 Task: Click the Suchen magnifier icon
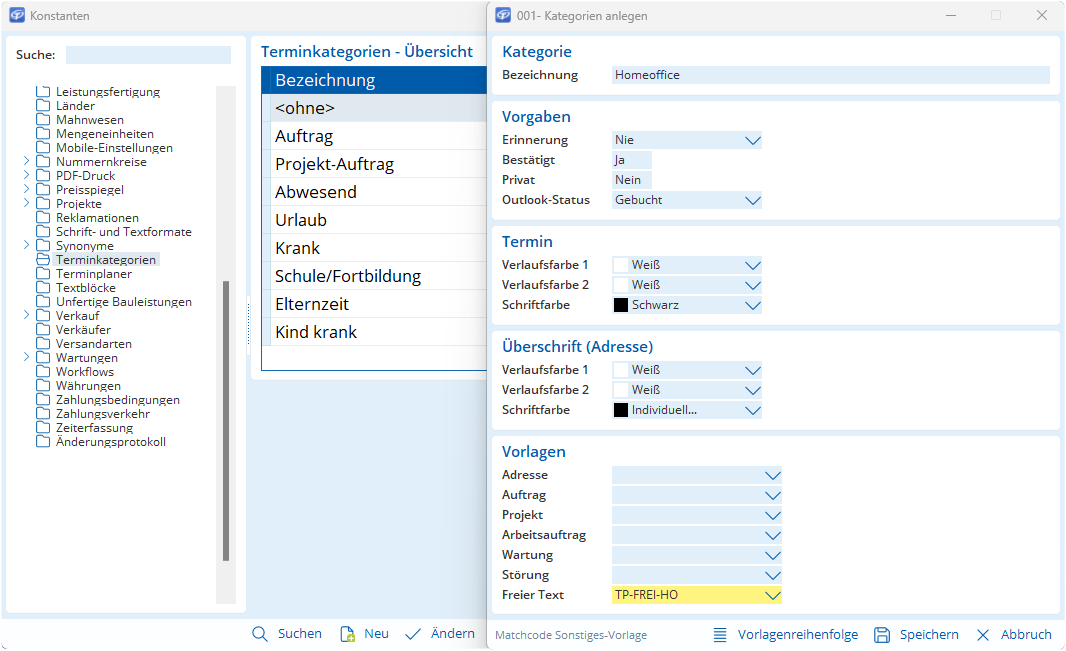tap(260, 634)
